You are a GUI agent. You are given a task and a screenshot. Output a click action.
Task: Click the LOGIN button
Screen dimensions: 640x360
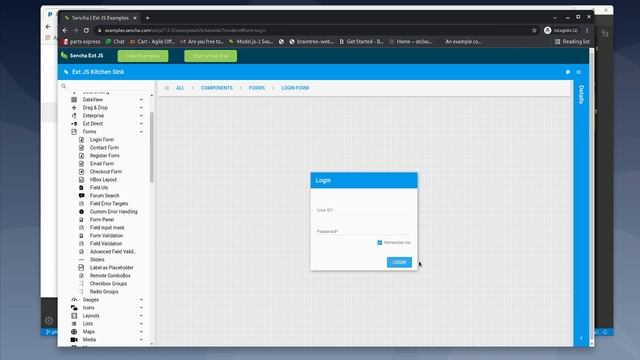(399, 262)
